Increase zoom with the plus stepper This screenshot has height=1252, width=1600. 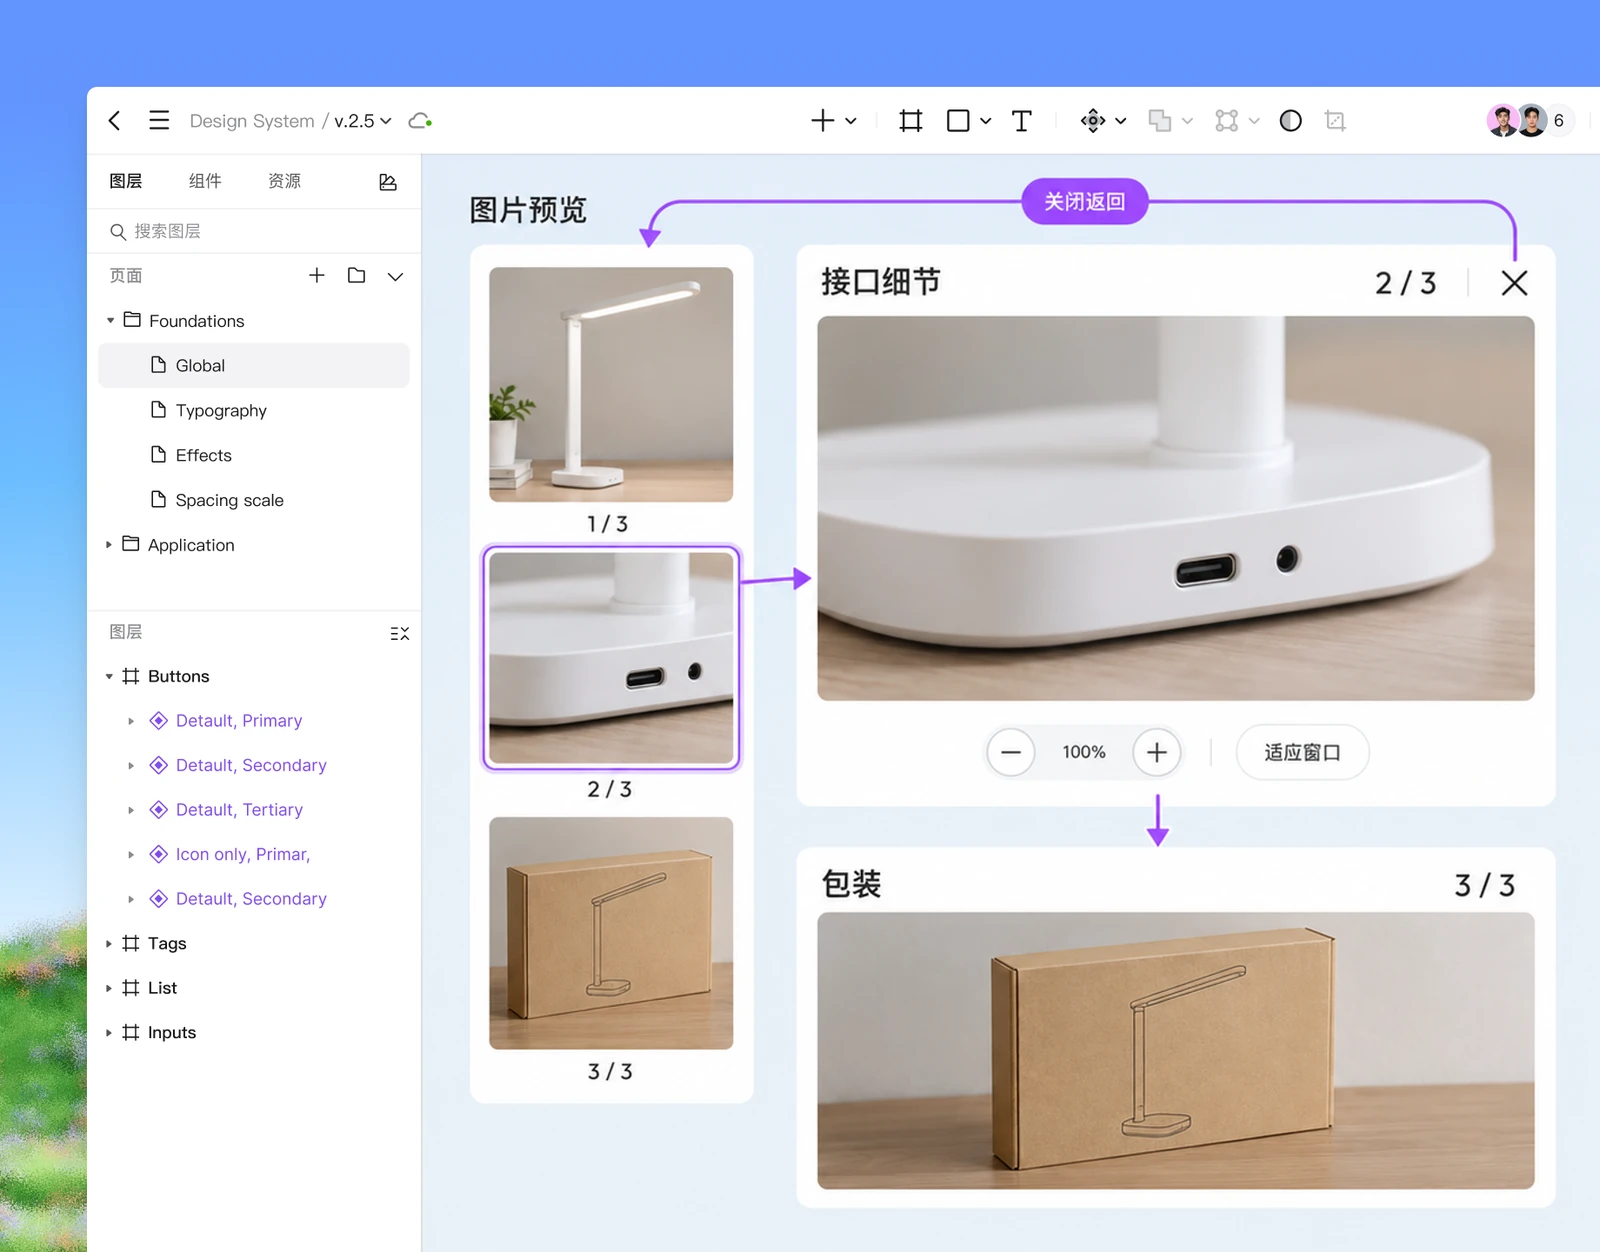(x=1156, y=752)
